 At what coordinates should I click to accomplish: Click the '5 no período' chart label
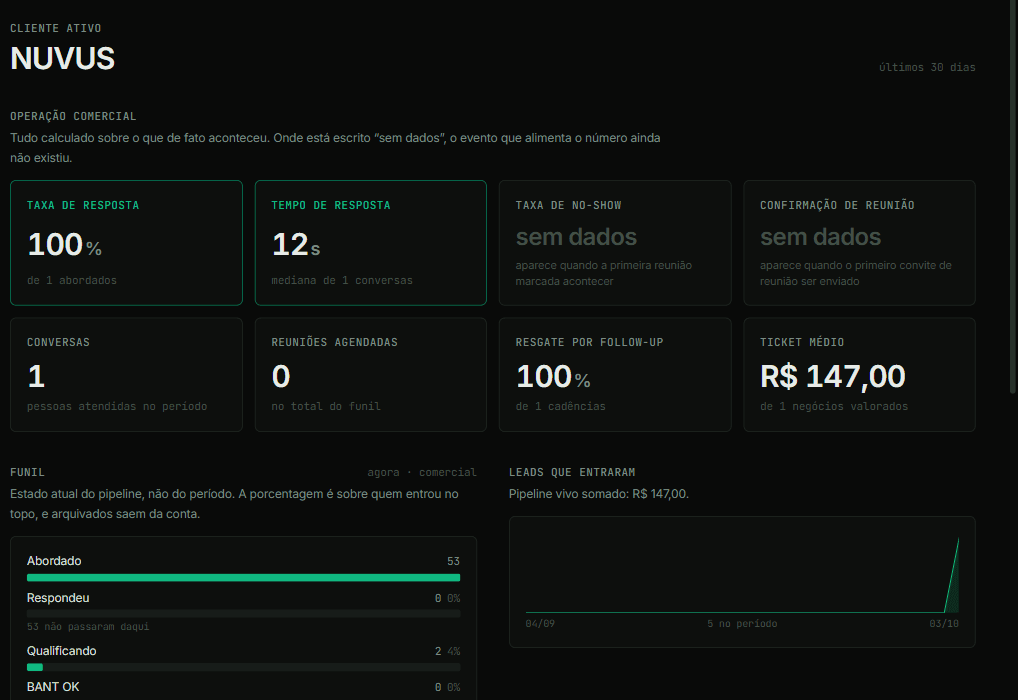click(x=742, y=623)
